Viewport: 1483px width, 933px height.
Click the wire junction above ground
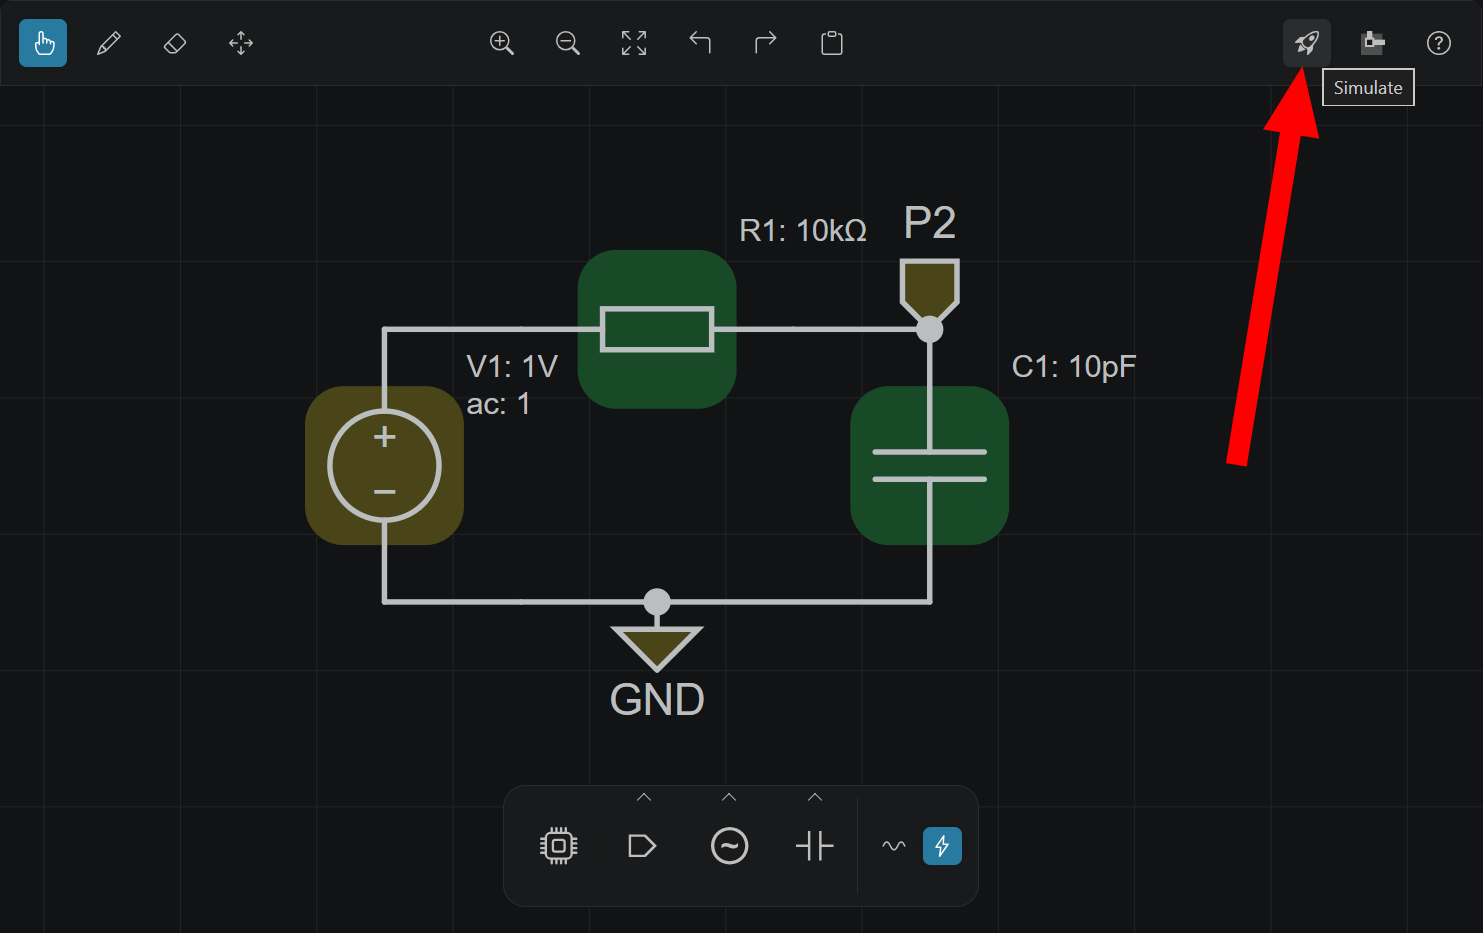657,601
